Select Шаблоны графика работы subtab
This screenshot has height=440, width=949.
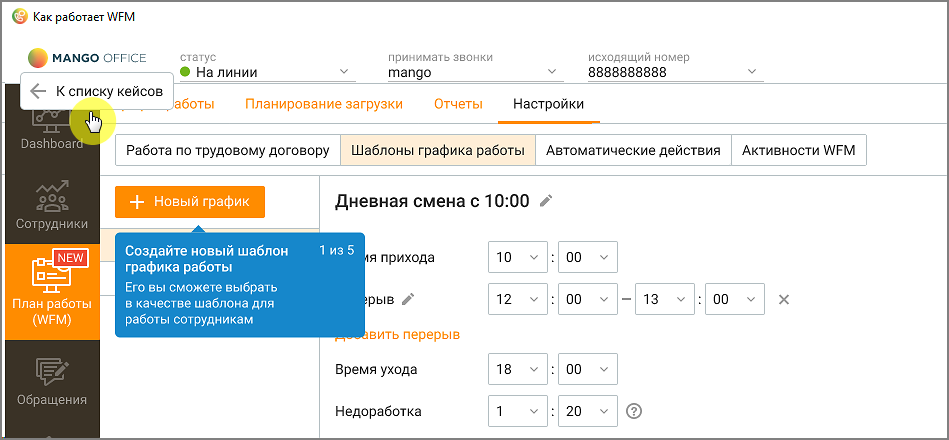click(x=438, y=150)
